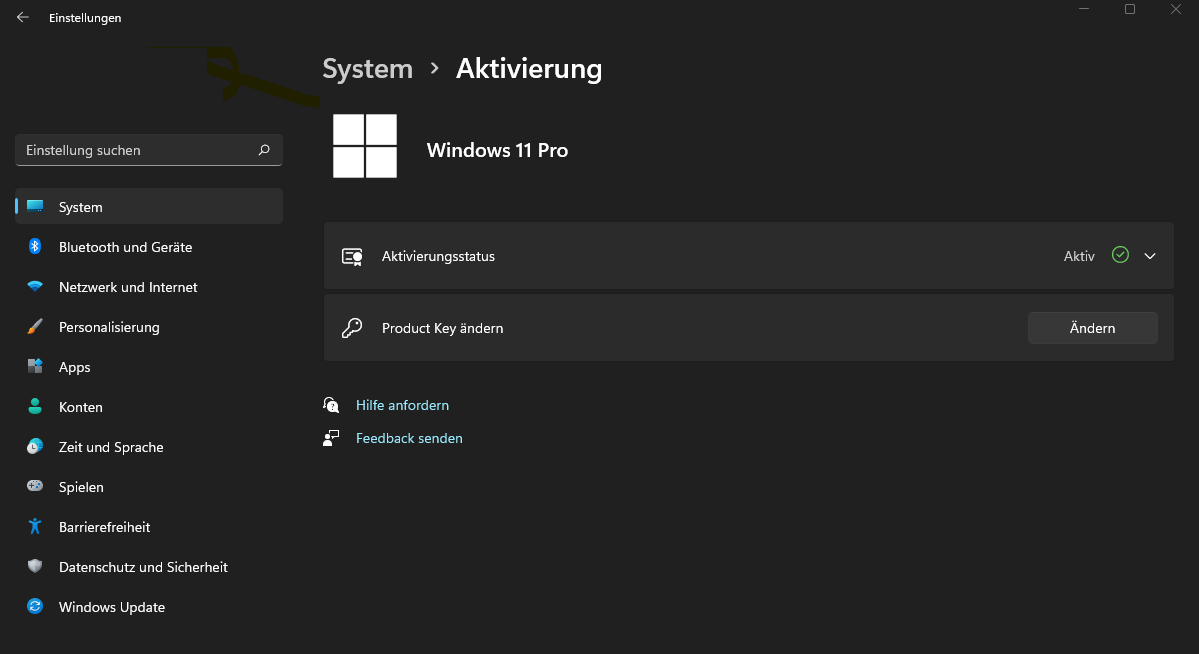1199x654 pixels.
Task: Open Konten settings
Action: (149, 407)
